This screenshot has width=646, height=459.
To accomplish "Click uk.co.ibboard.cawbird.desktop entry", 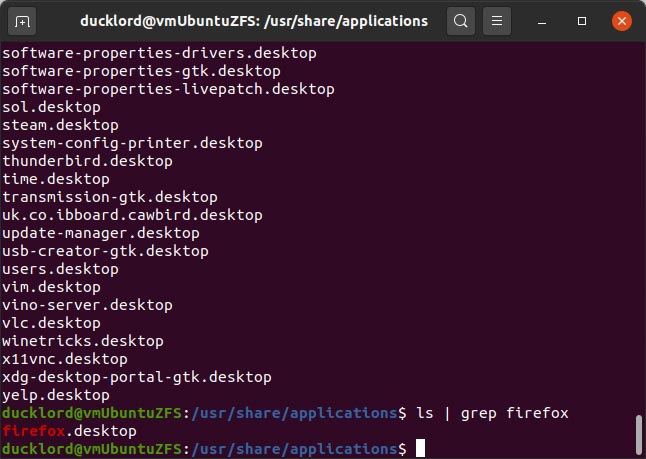I will 132,215.
